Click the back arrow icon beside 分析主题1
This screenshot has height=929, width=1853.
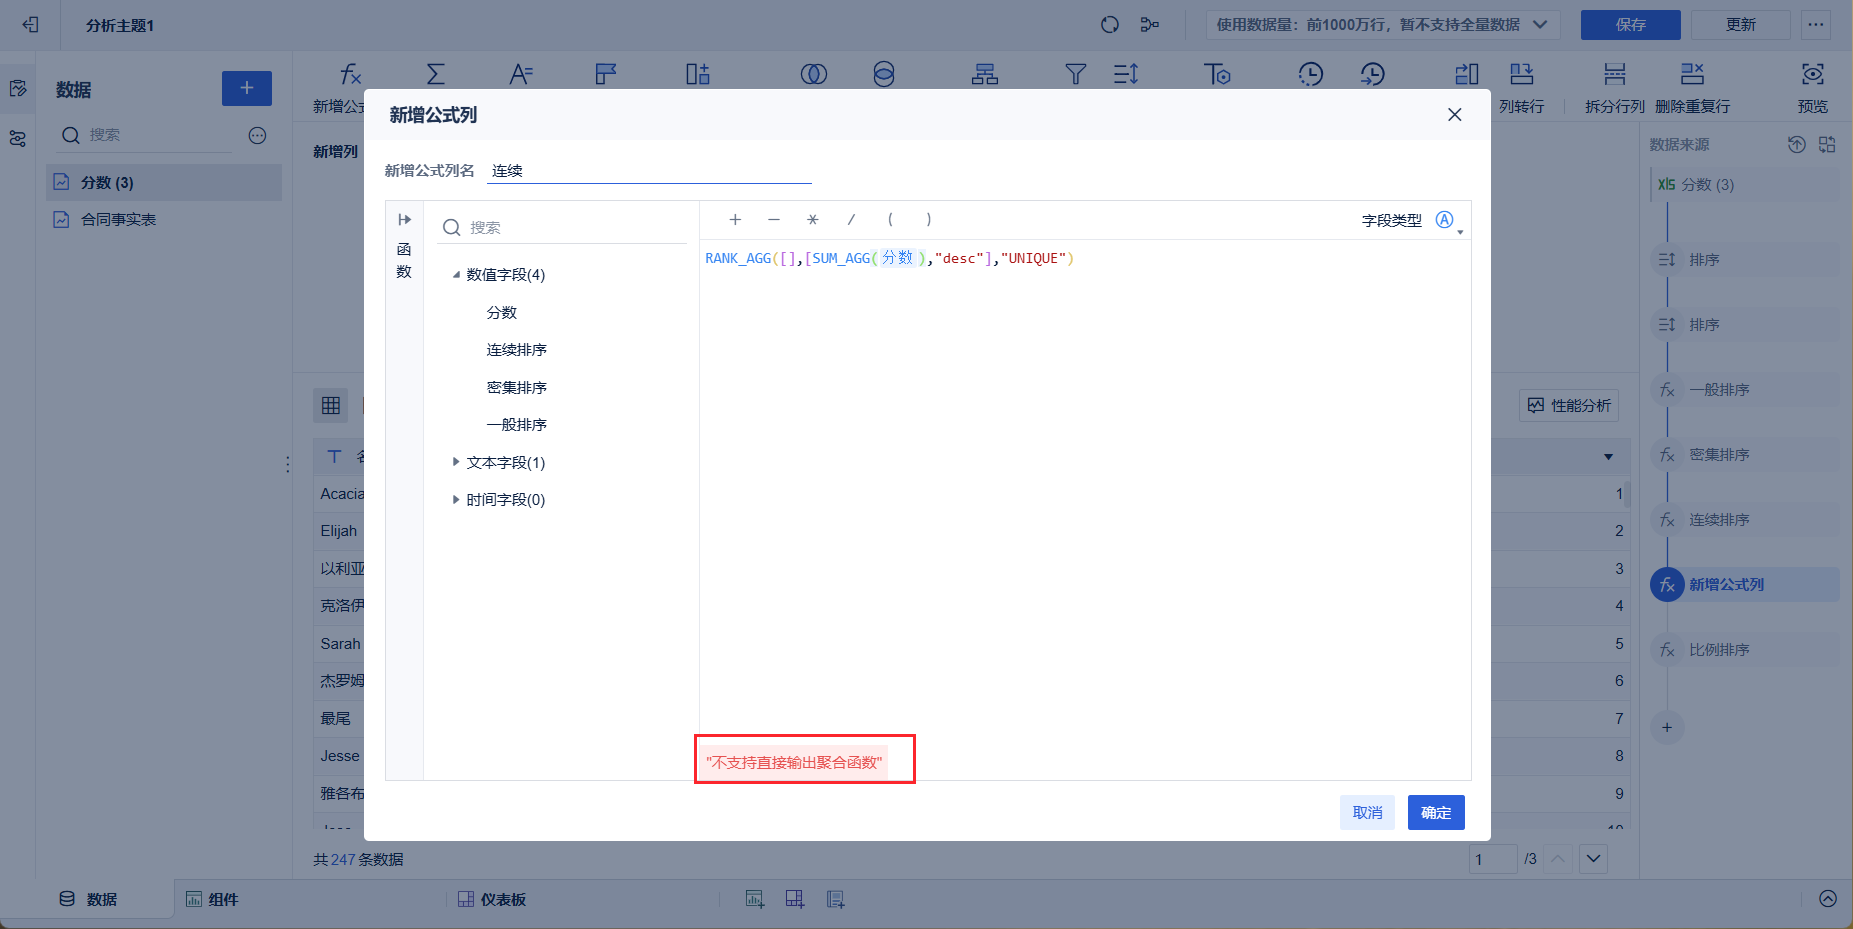30,24
